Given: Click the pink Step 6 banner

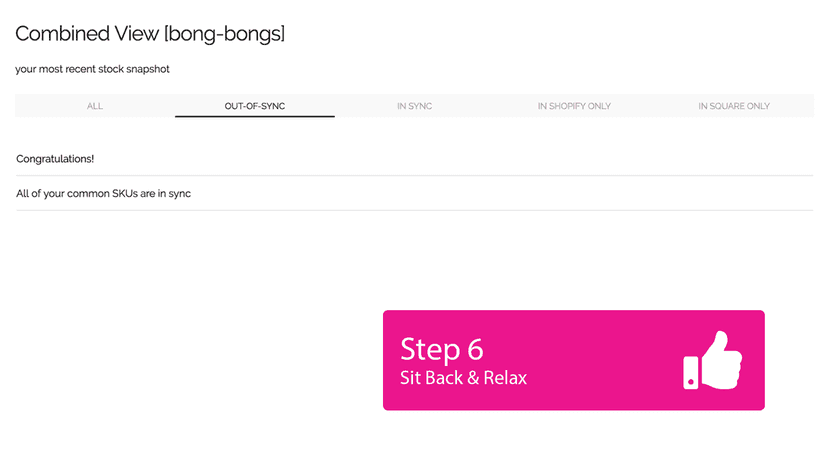Looking at the screenshot, I should click(x=573, y=360).
